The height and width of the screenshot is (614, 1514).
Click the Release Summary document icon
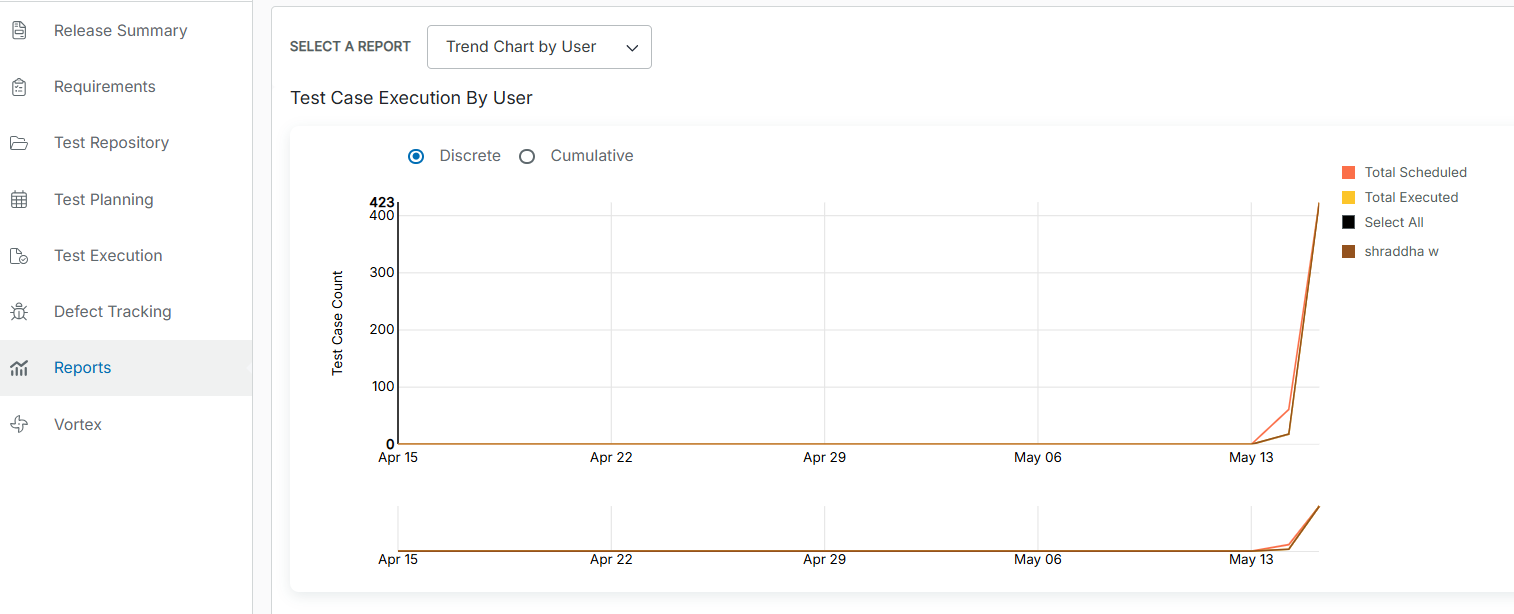tap(19, 31)
